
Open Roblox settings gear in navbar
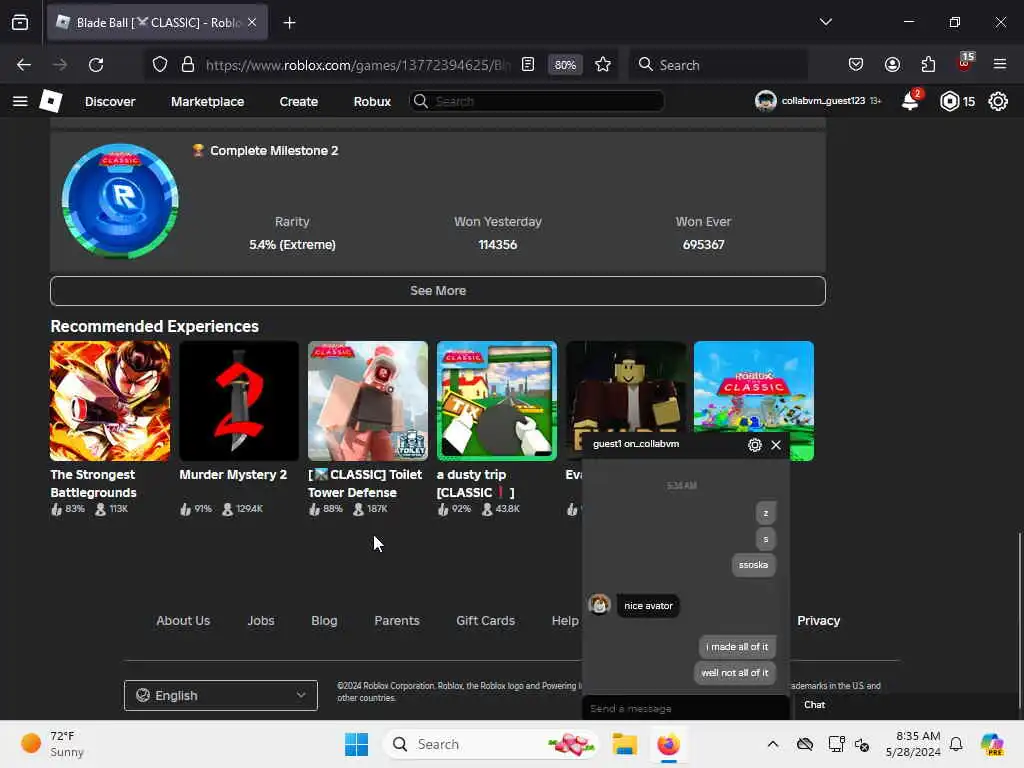998,101
